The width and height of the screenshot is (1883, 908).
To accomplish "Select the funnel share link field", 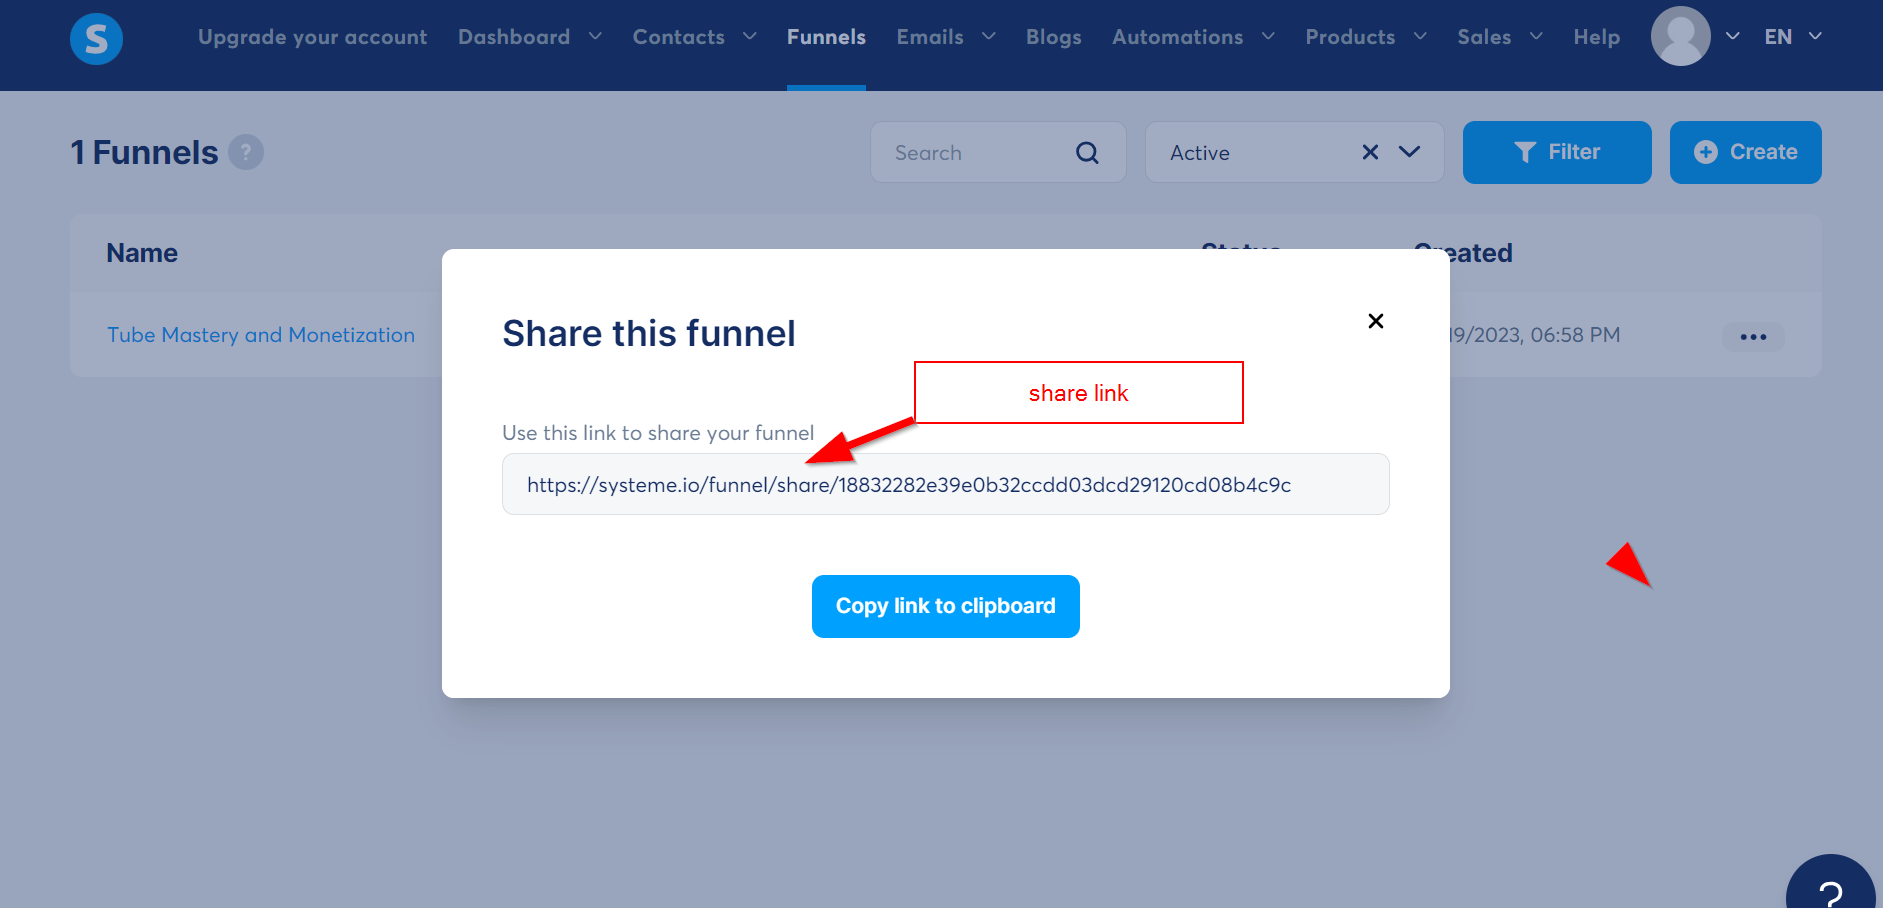I will coord(945,484).
